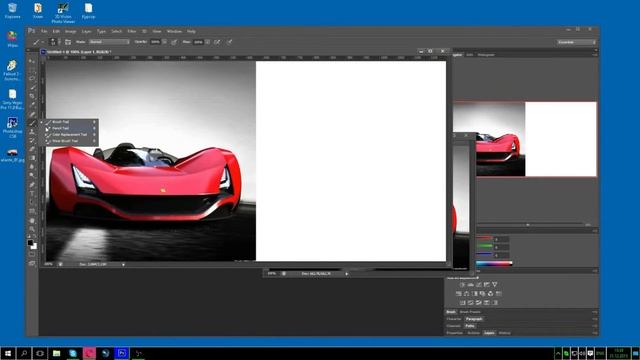Click the Opacity value field
This screenshot has width=640, height=360.
(155, 42)
